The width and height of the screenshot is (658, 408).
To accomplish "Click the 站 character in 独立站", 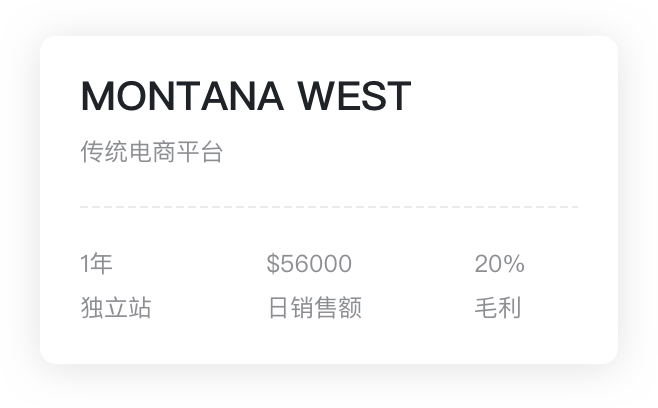I will point(140,308).
